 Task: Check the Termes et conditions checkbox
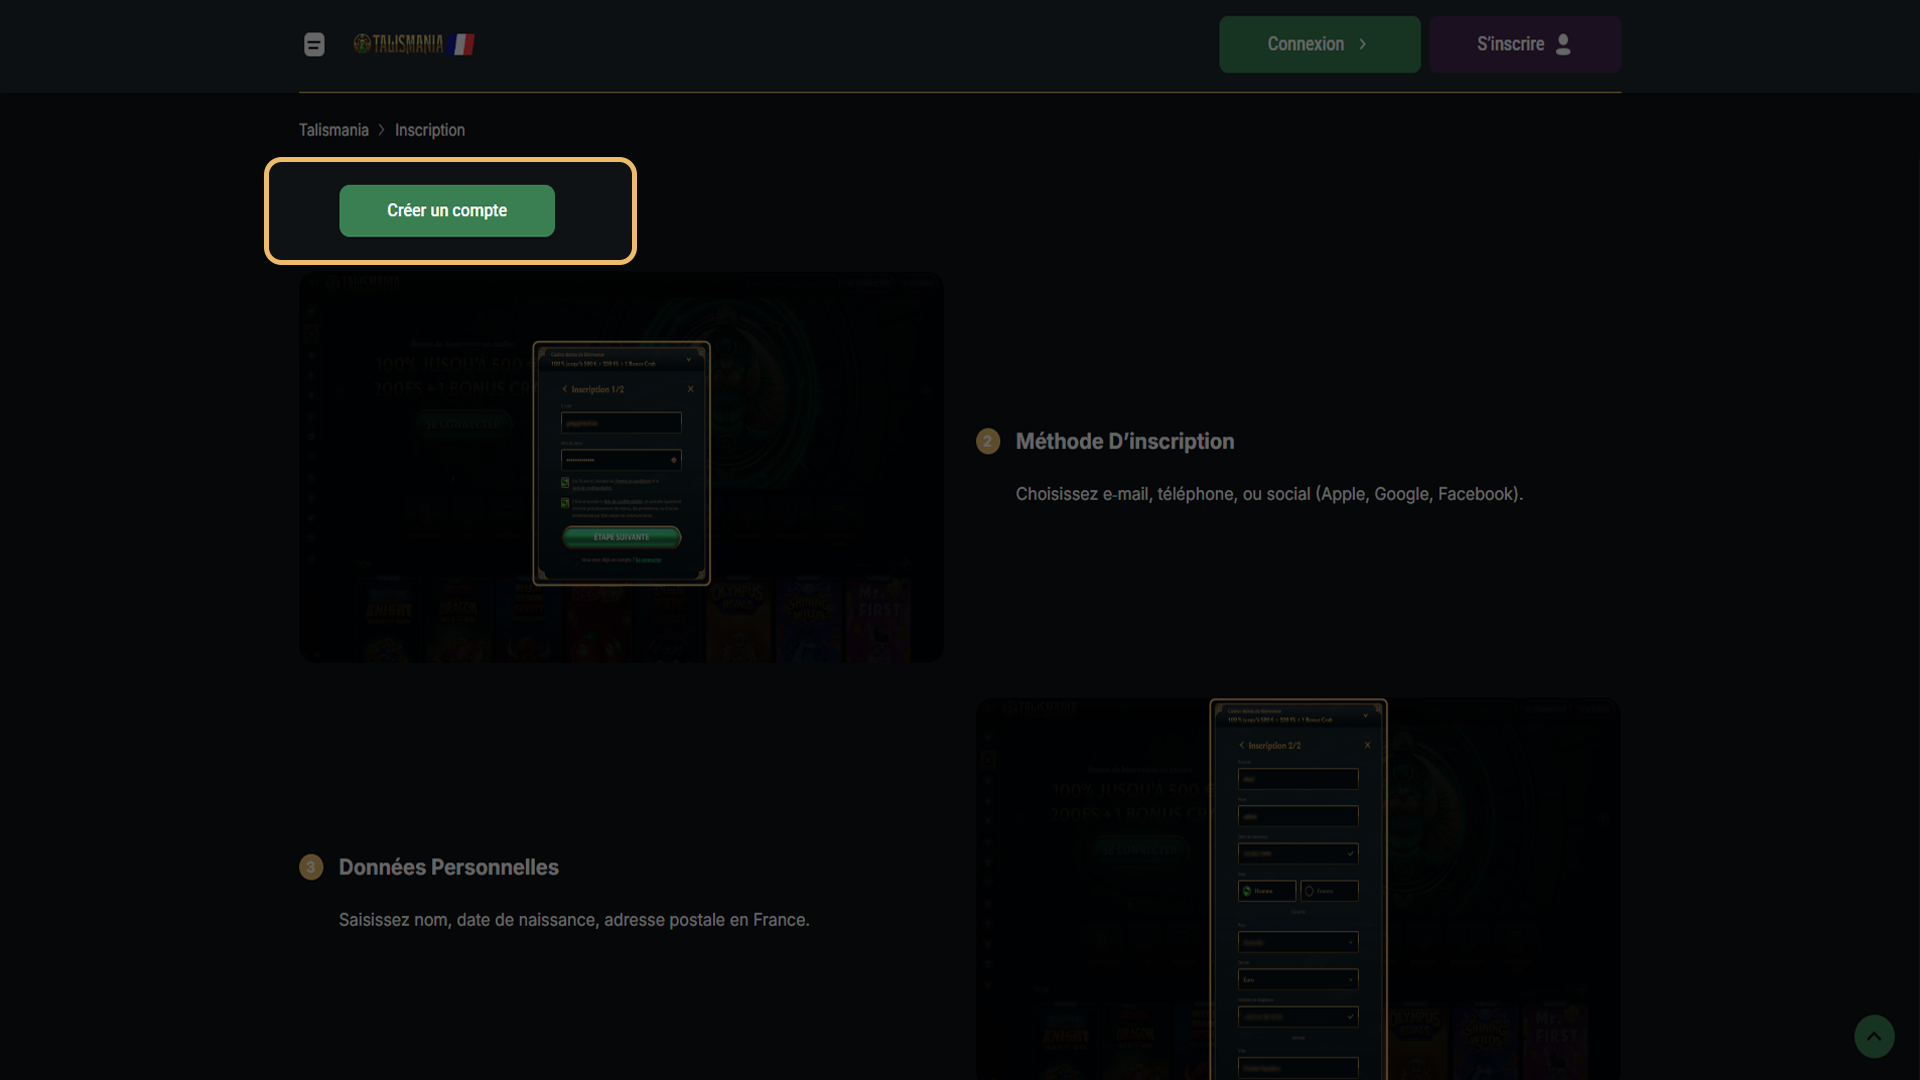[565, 483]
